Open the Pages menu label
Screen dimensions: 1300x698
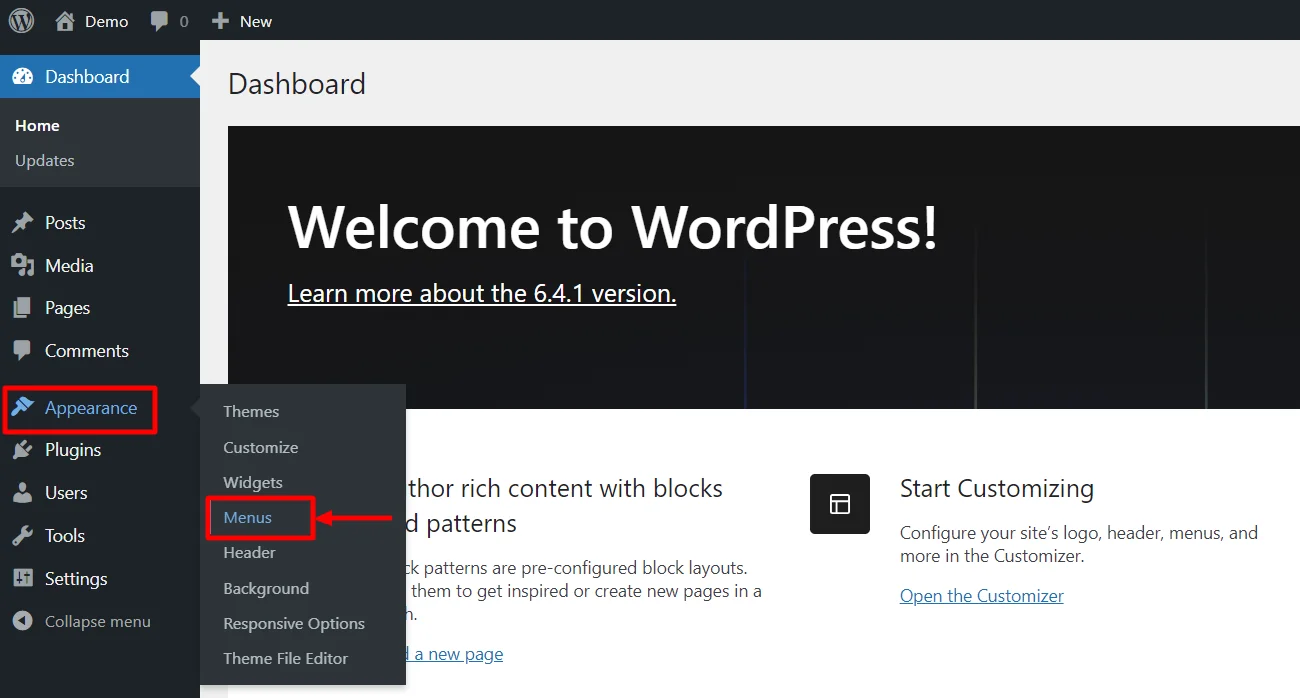[67, 308]
